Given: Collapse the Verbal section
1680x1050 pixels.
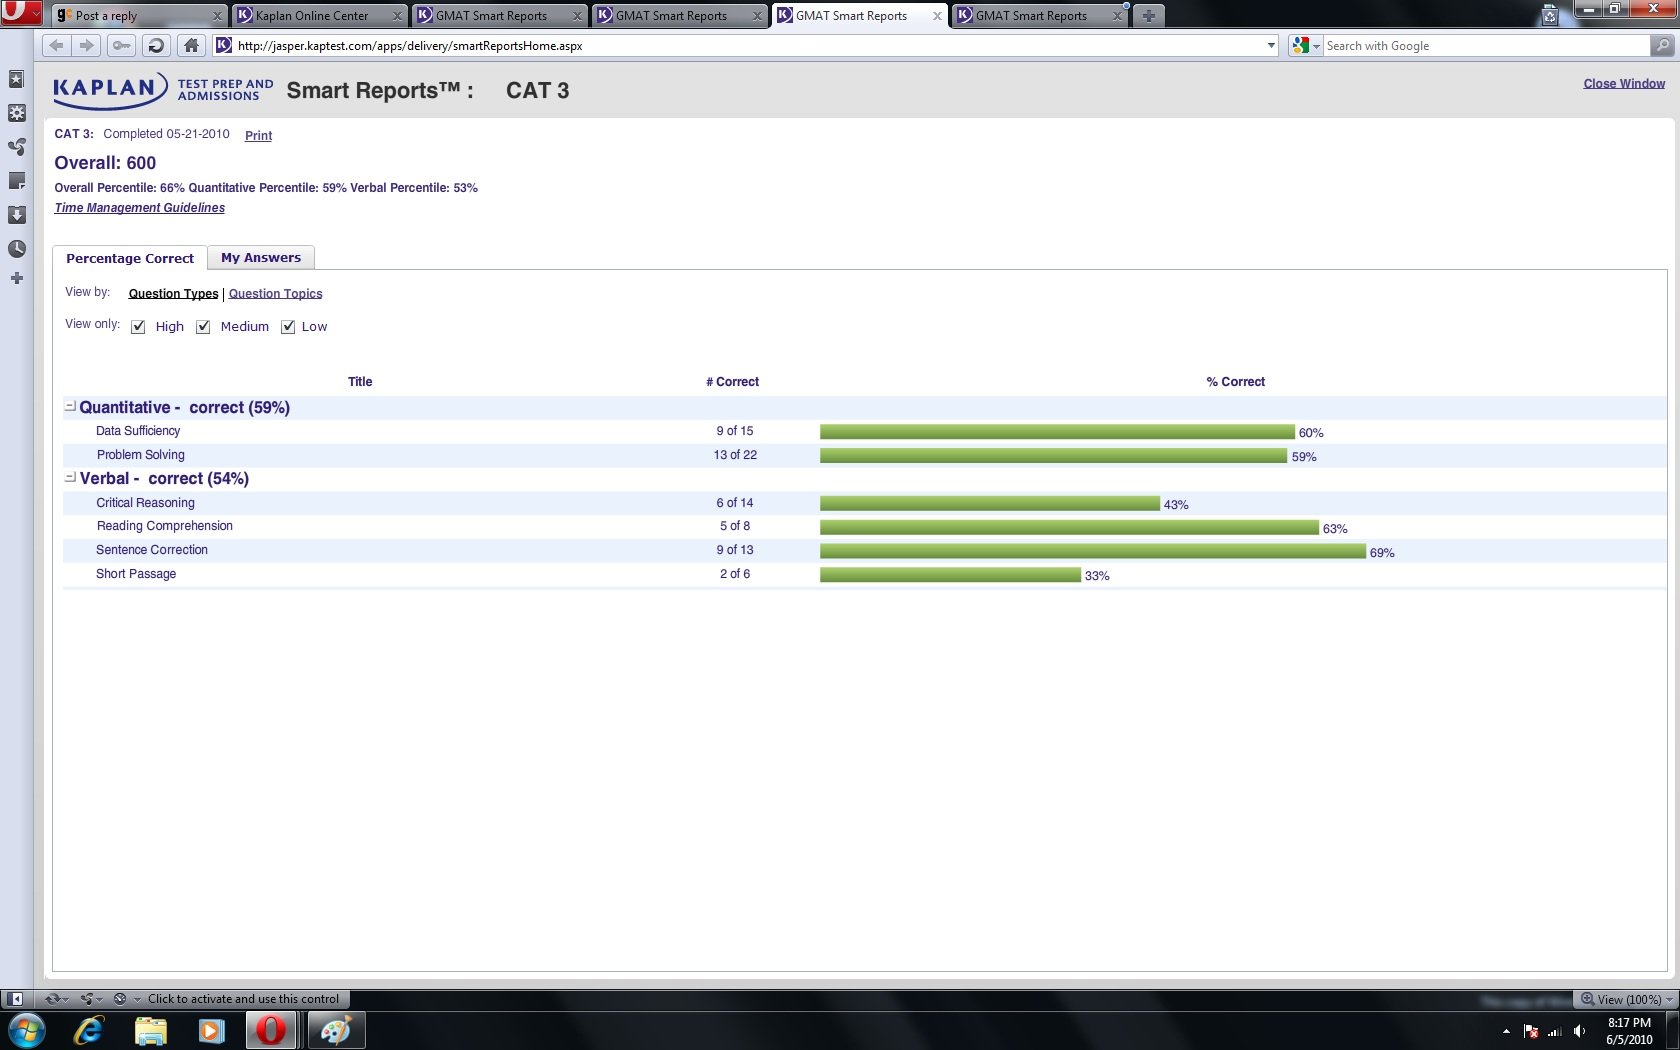Looking at the screenshot, I should coord(70,478).
